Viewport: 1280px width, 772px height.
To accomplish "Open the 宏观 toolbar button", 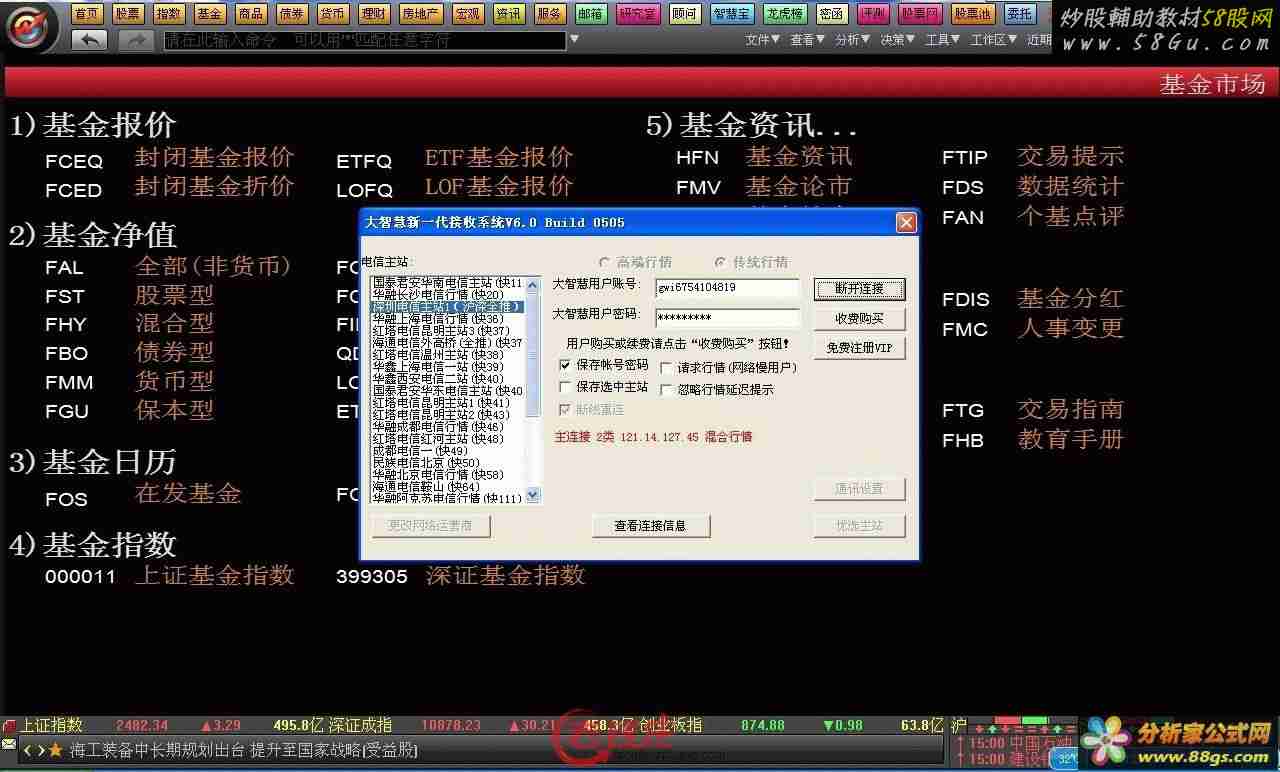I will (467, 14).
